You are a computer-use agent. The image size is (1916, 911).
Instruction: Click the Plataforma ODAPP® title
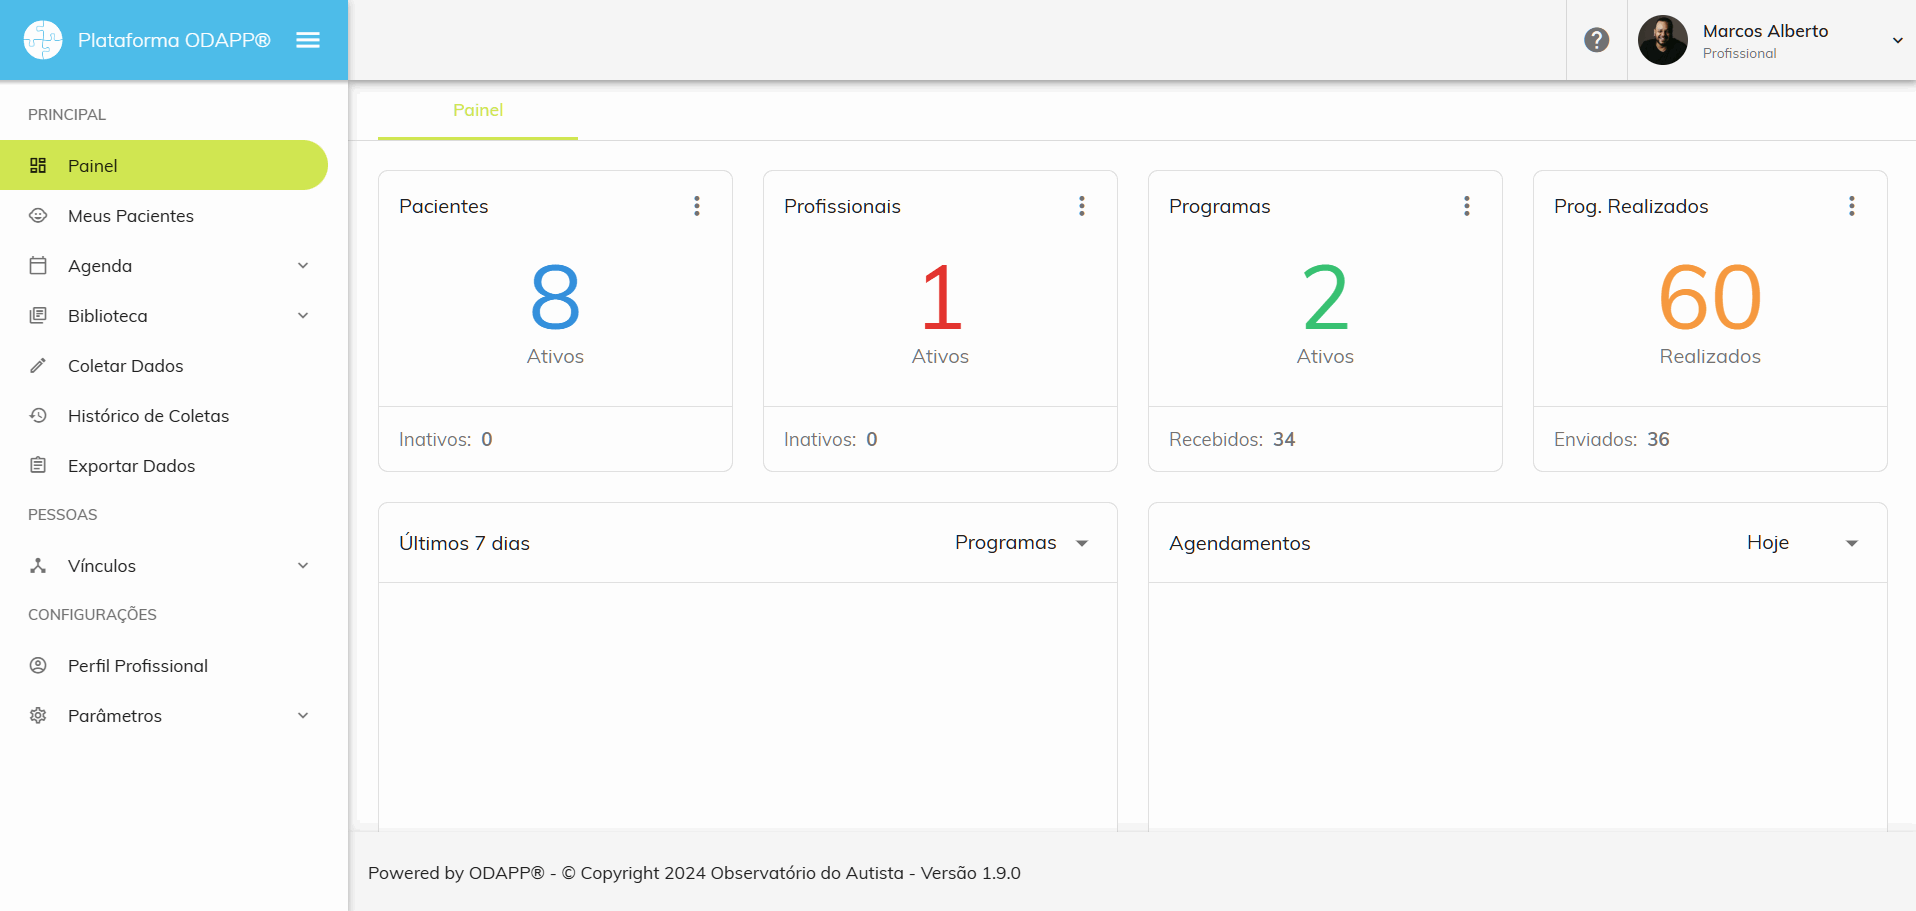174,40
